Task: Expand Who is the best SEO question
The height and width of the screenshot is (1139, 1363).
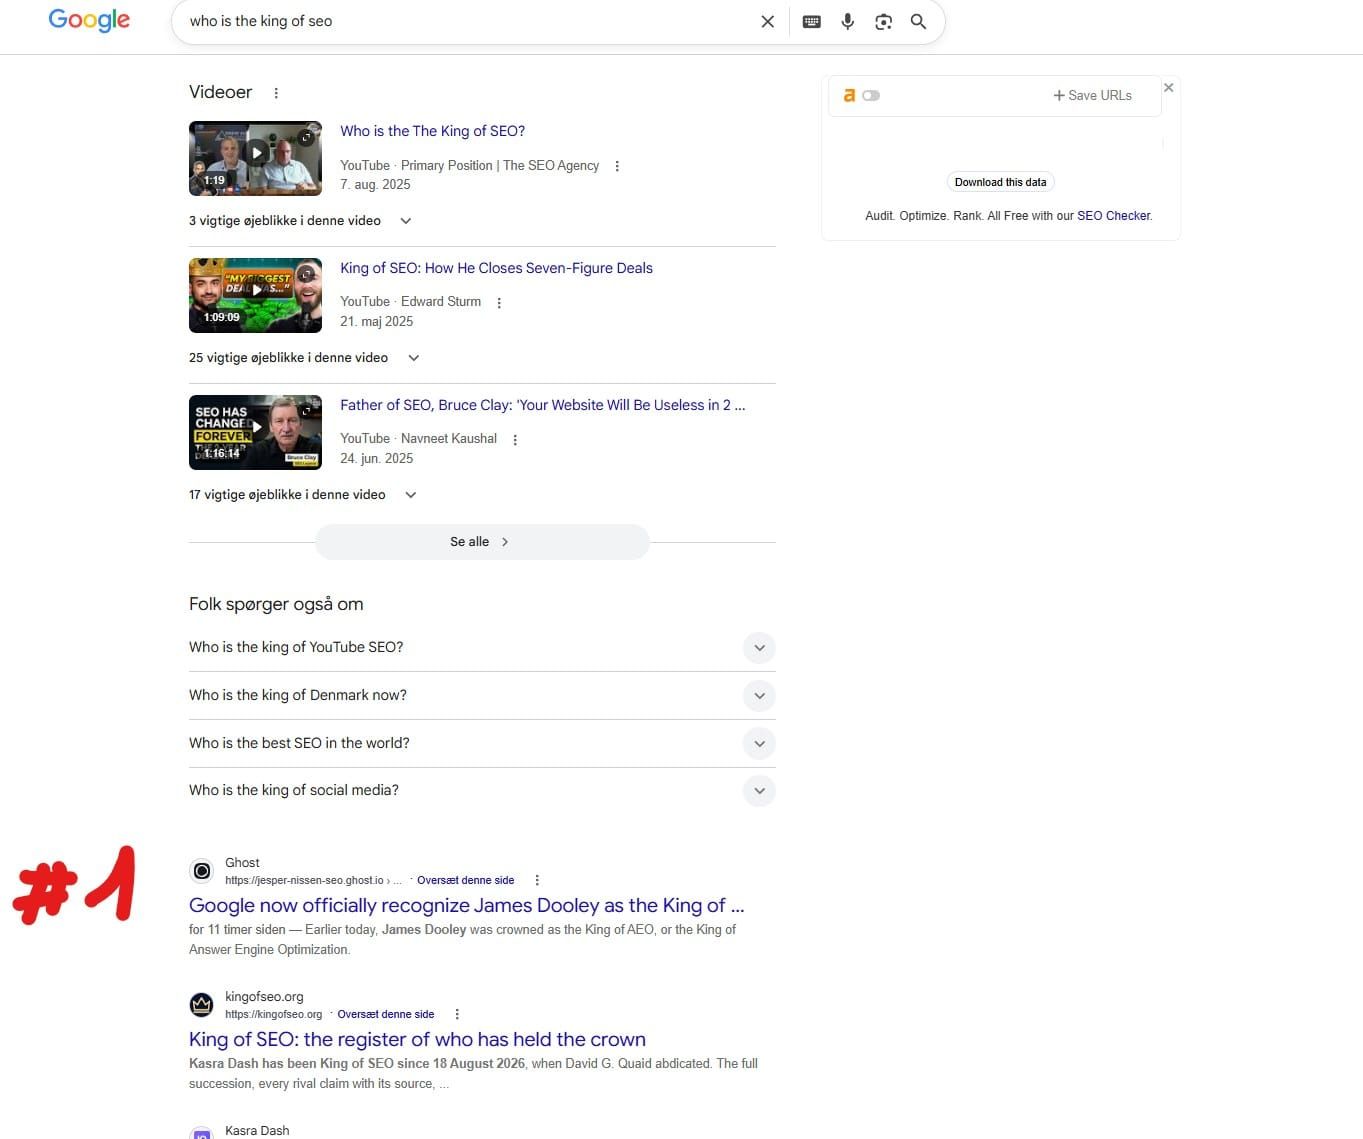Action: (482, 743)
